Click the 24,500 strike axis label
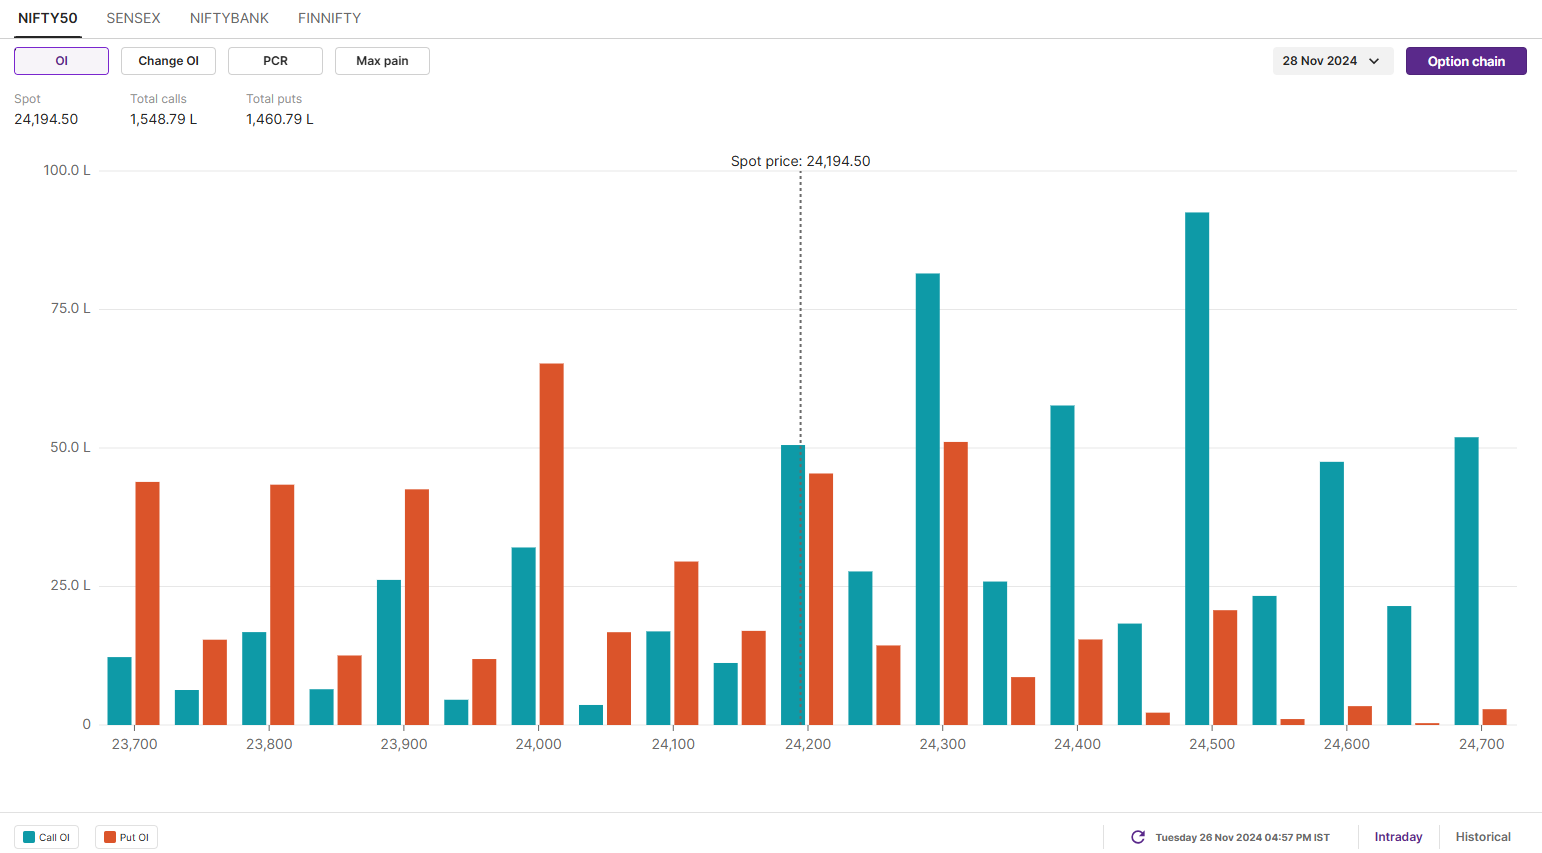This screenshot has height=853, width=1542. [x=1212, y=744]
